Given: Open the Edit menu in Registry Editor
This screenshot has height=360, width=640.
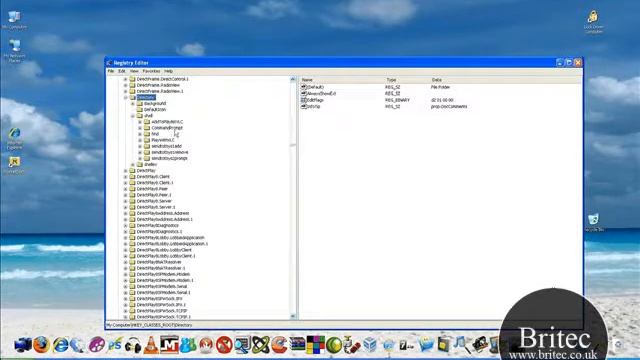Looking at the screenshot, I should click(122, 71).
